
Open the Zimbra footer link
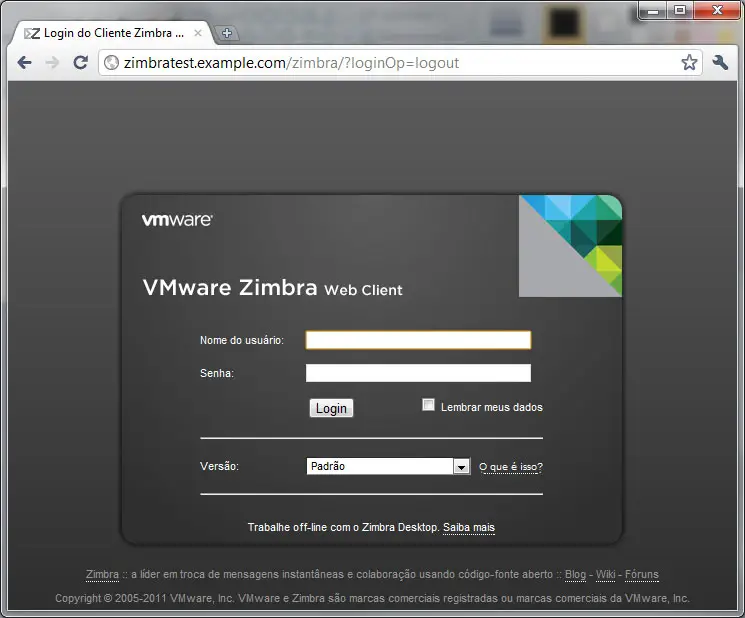pyautogui.click(x=102, y=574)
